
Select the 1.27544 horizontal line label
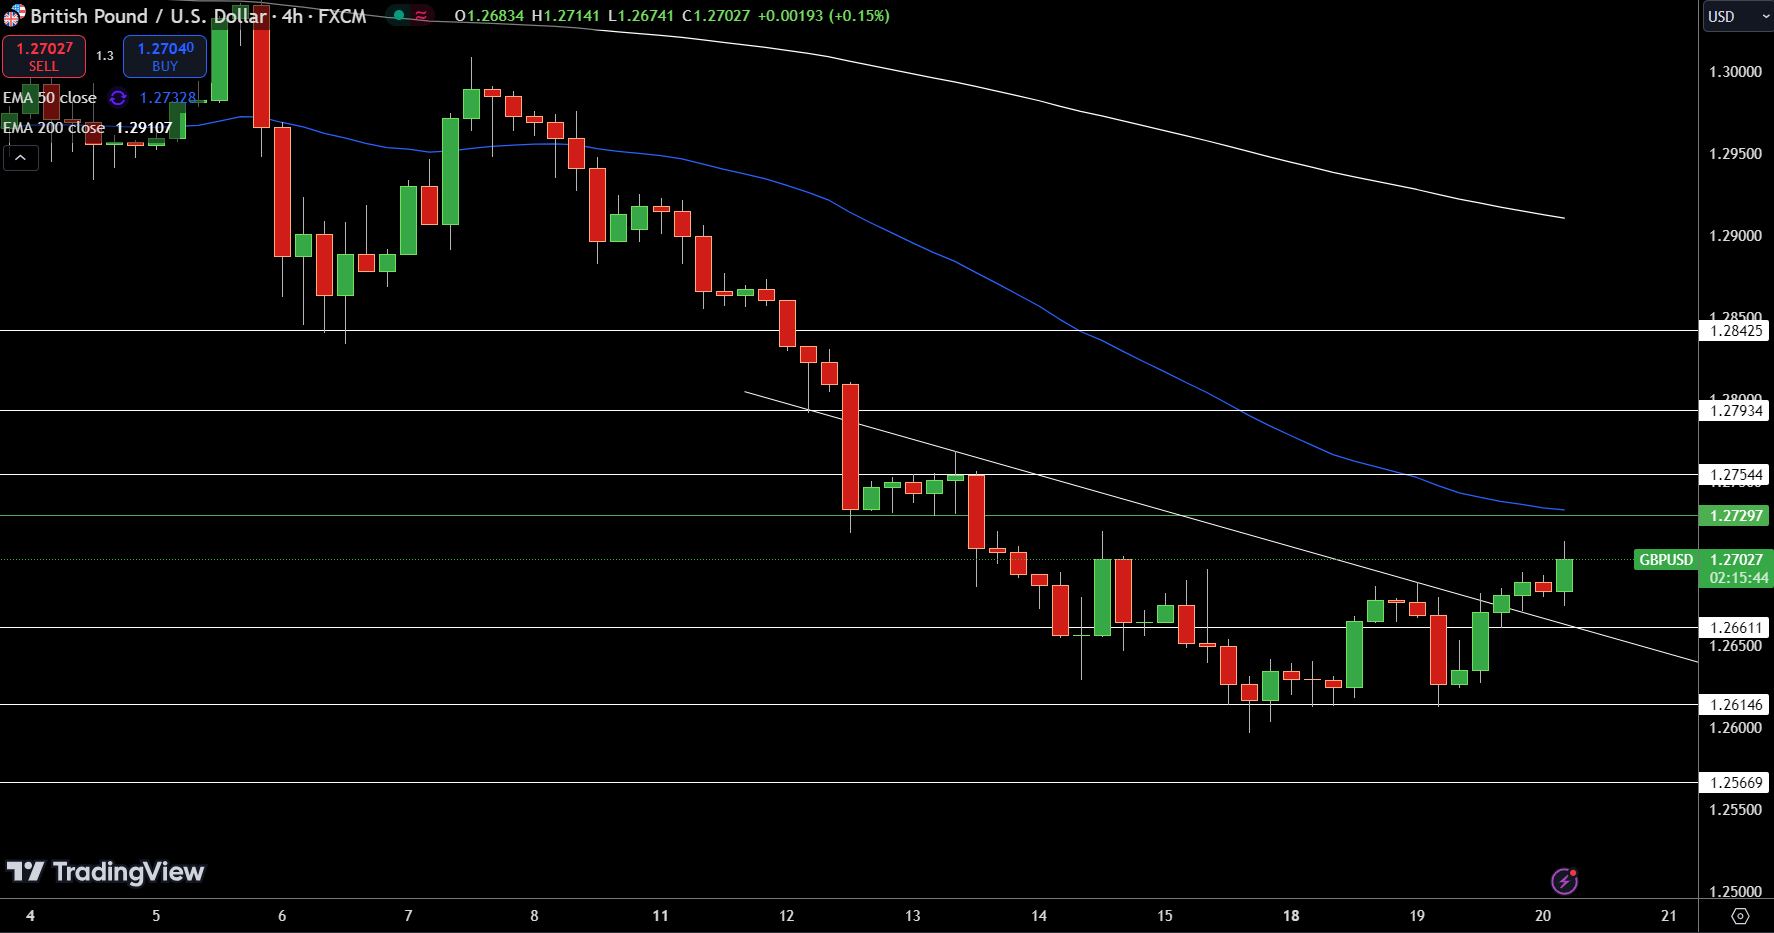point(1736,475)
